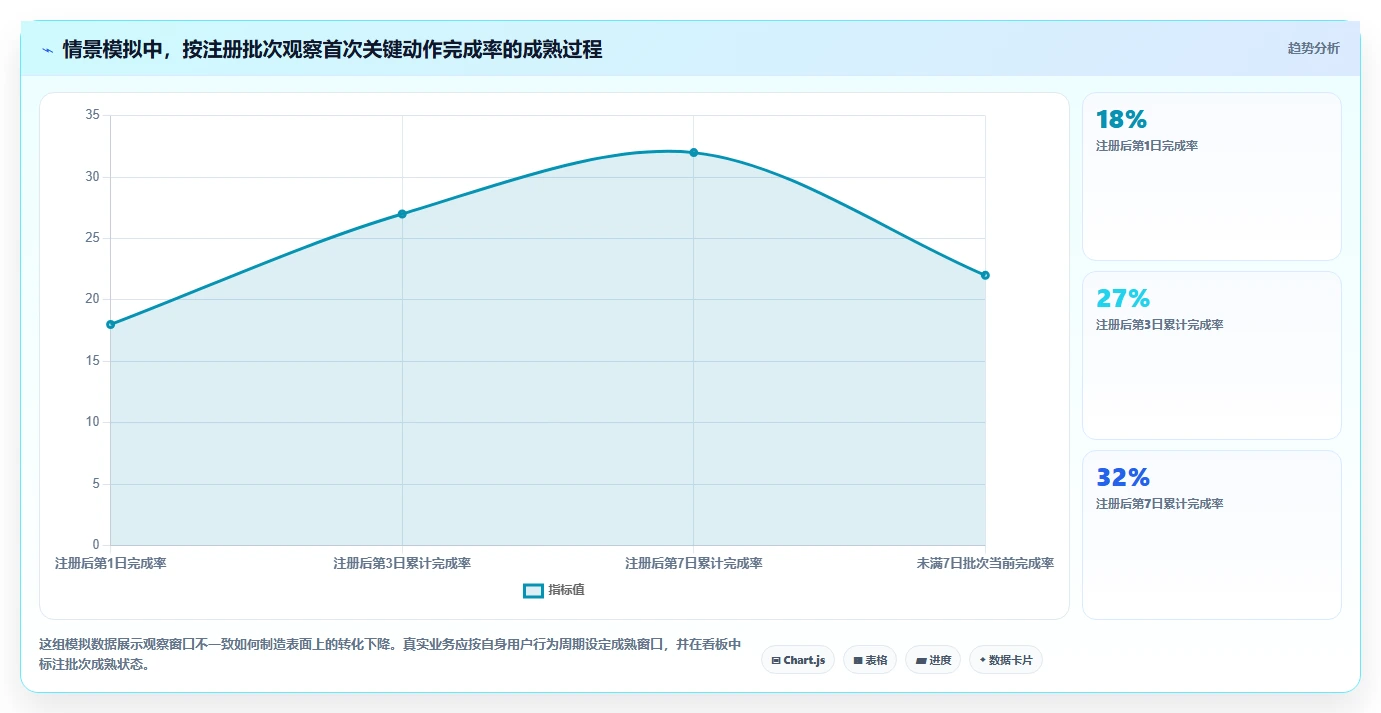Click x-axis label 注册后第7日累计完成率
This screenshot has width=1381, height=713.
click(694, 564)
